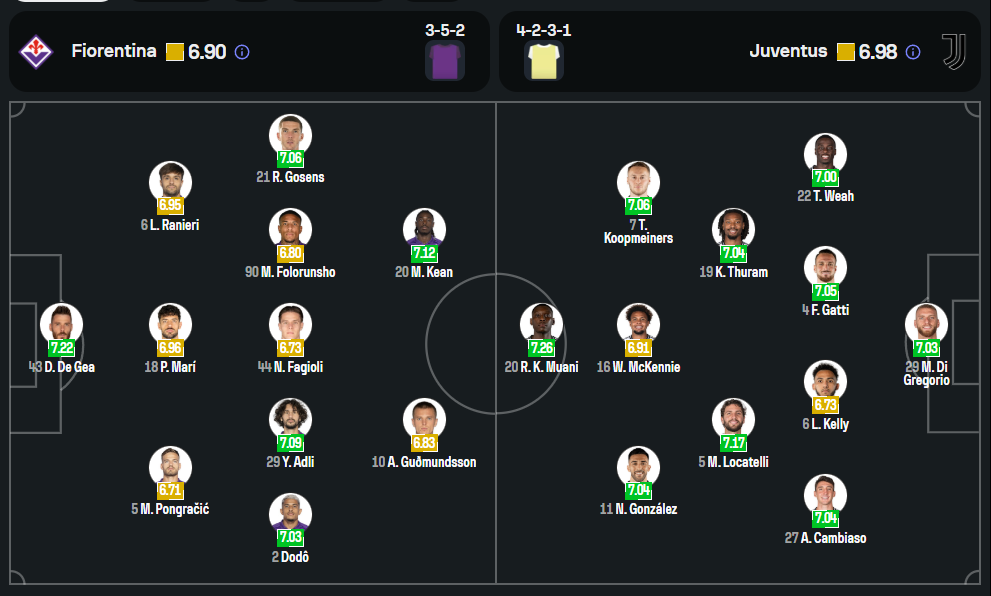Screen dimensions: 991x596
Task: Click the Fiorentina 6.90 yellow rating square
Action: pyautogui.click(x=175, y=52)
